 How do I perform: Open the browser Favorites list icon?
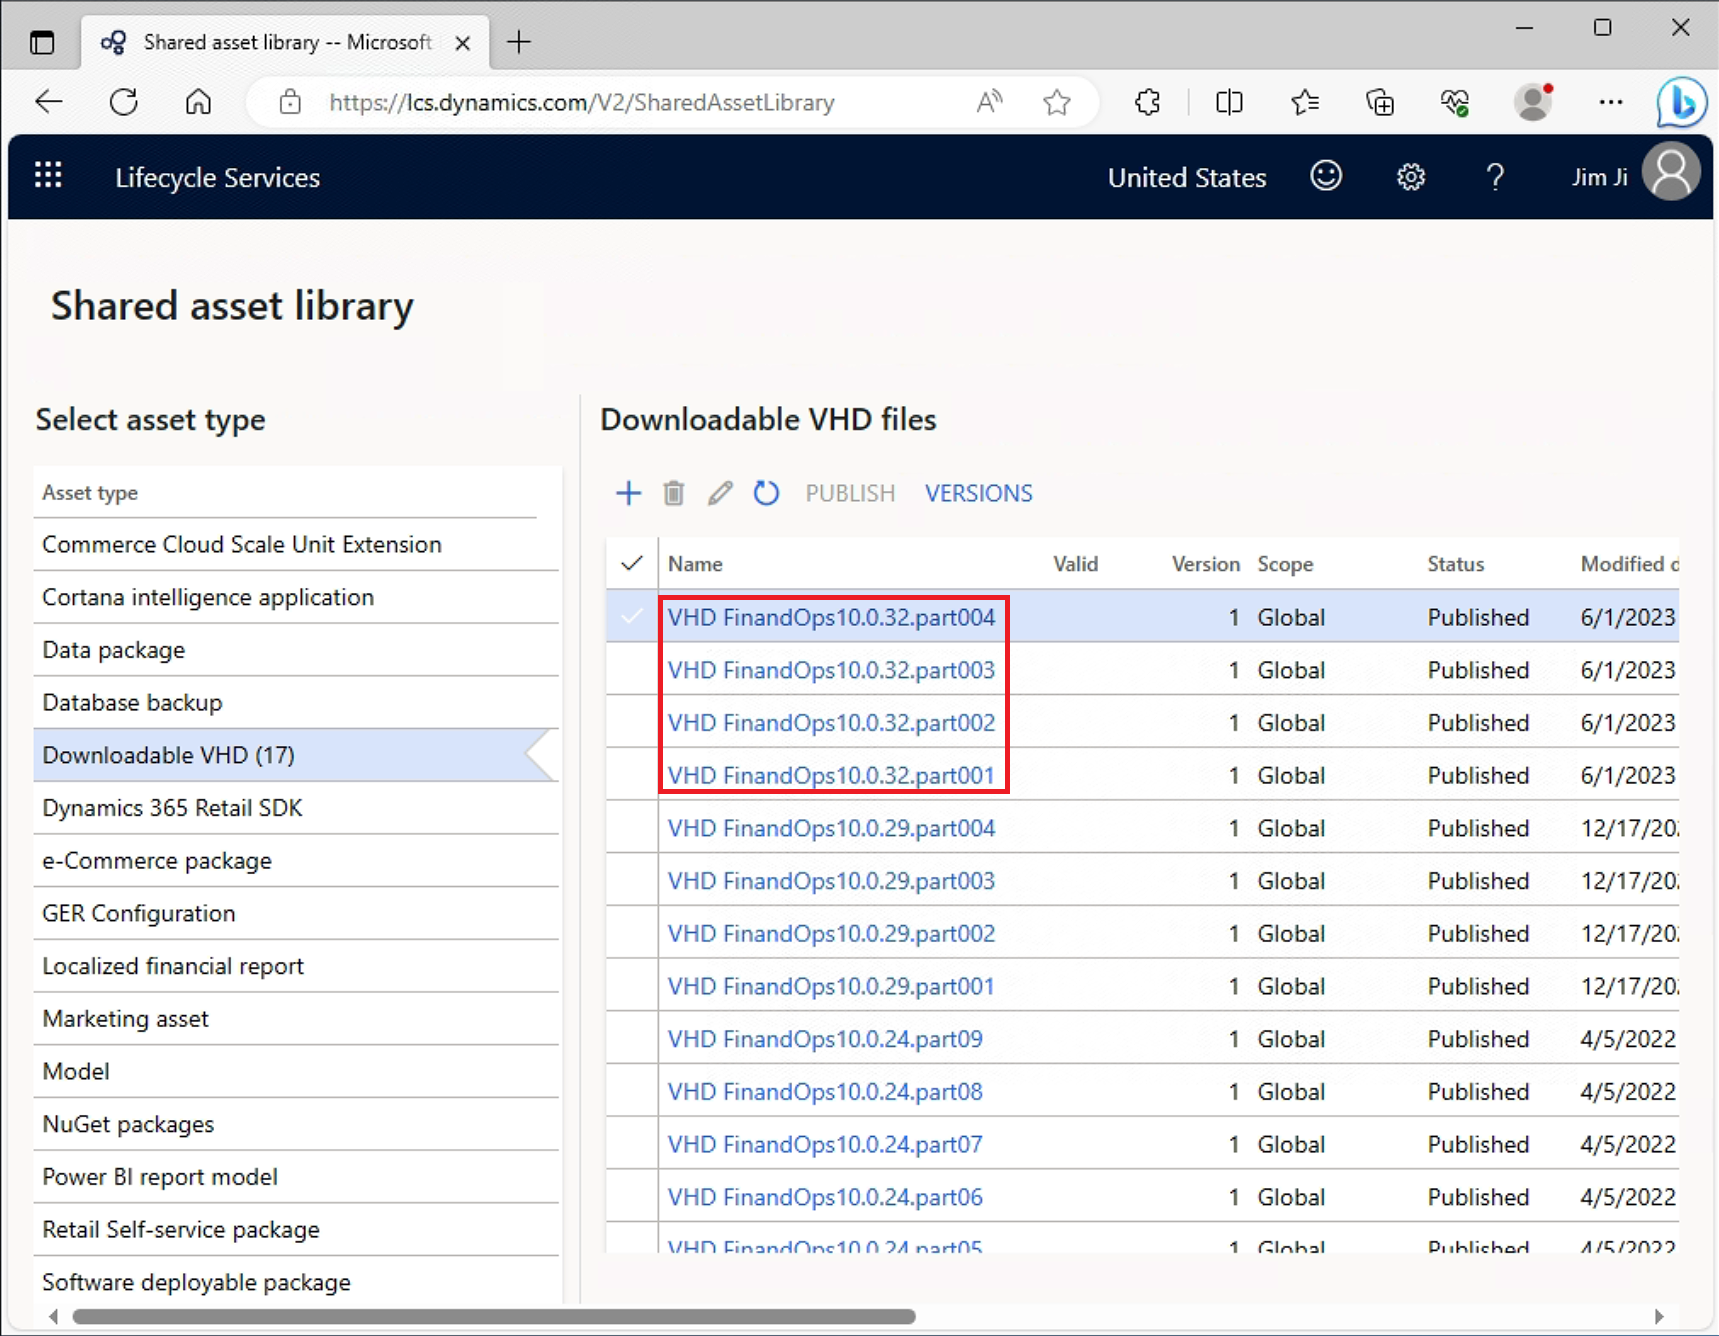(x=1305, y=101)
